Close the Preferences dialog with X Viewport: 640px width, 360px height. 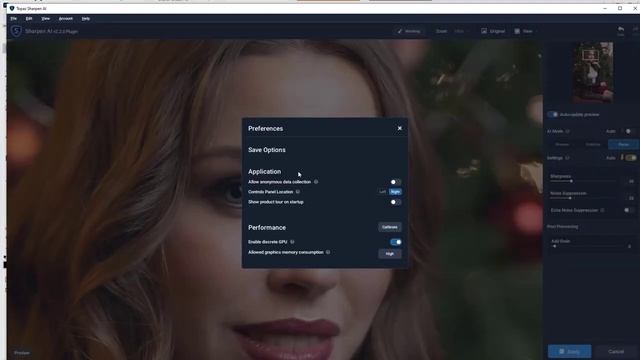(x=400, y=128)
